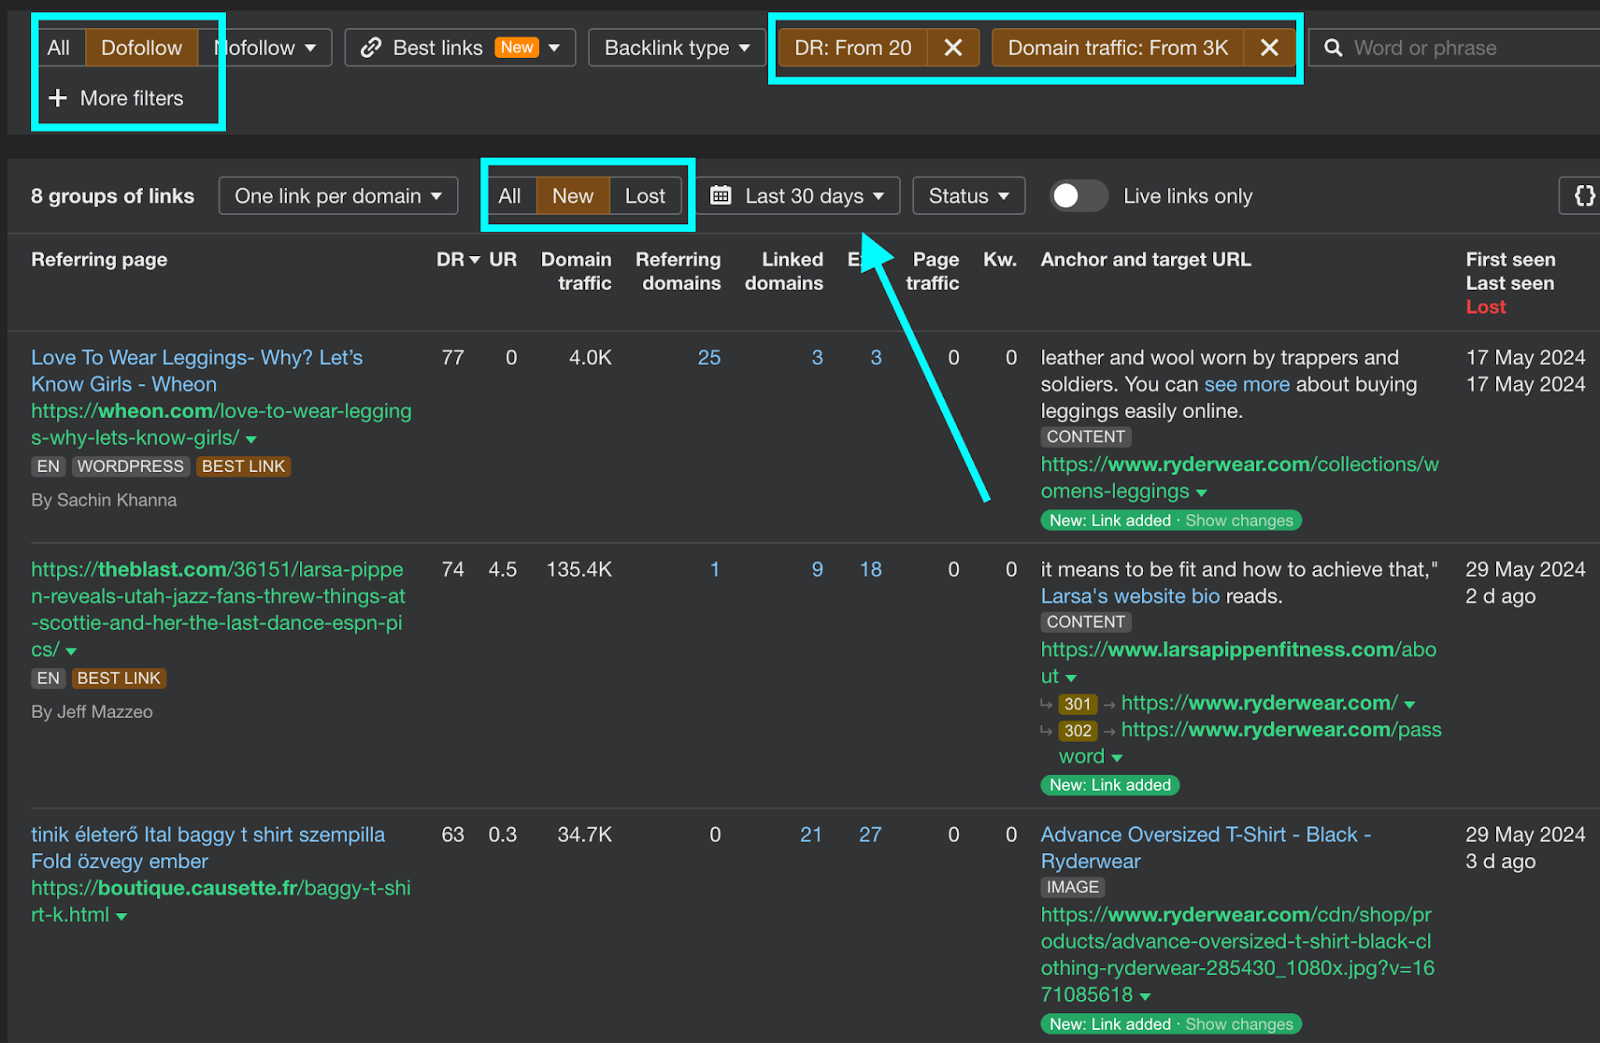Sort by Domain traffic column header
This screenshot has width=1600, height=1043.
[577, 271]
